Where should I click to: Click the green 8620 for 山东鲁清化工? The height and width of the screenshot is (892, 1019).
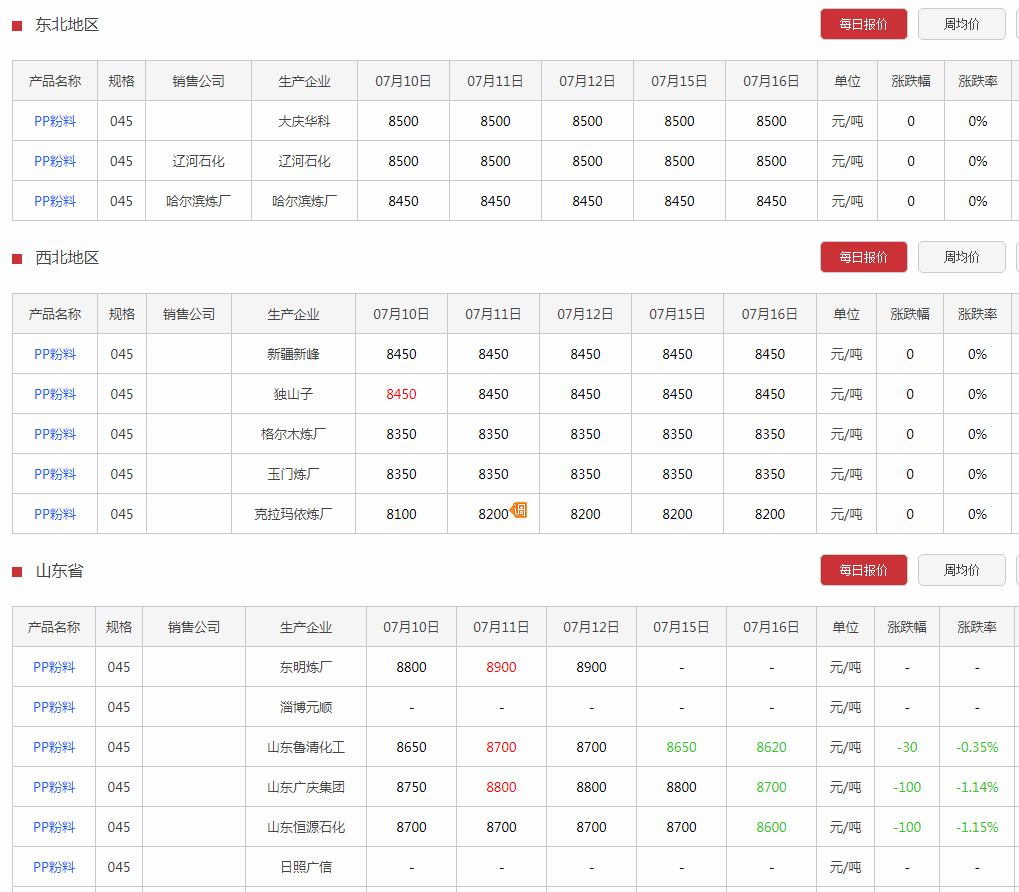(771, 747)
